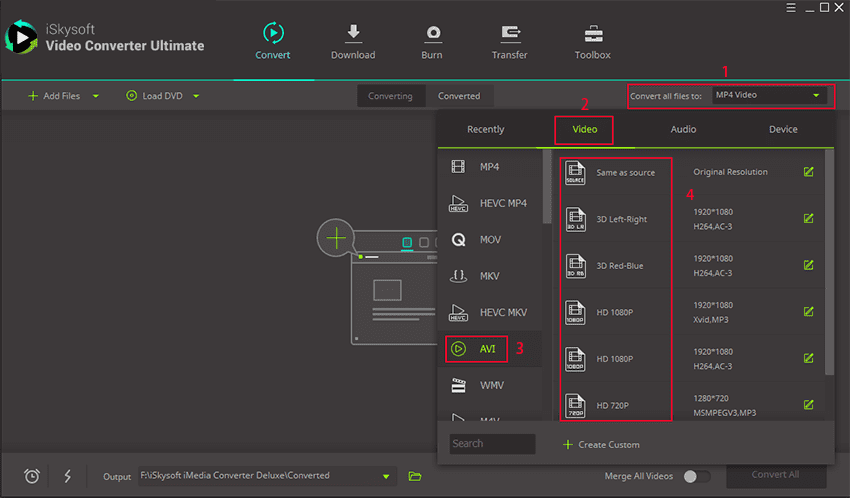850x498 pixels.
Task: Click the lightning high-speed conversion icon
Action: (x=67, y=476)
